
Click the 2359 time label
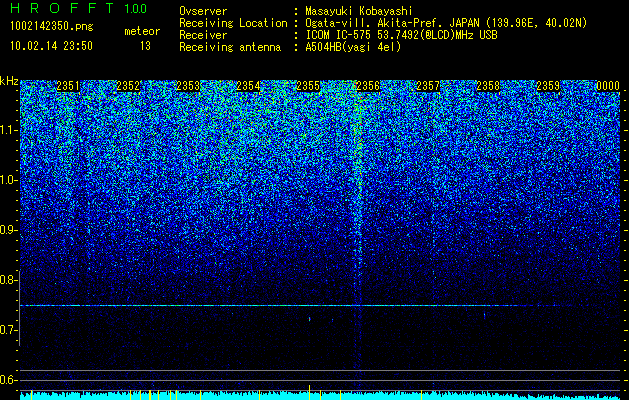click(548, 86)
